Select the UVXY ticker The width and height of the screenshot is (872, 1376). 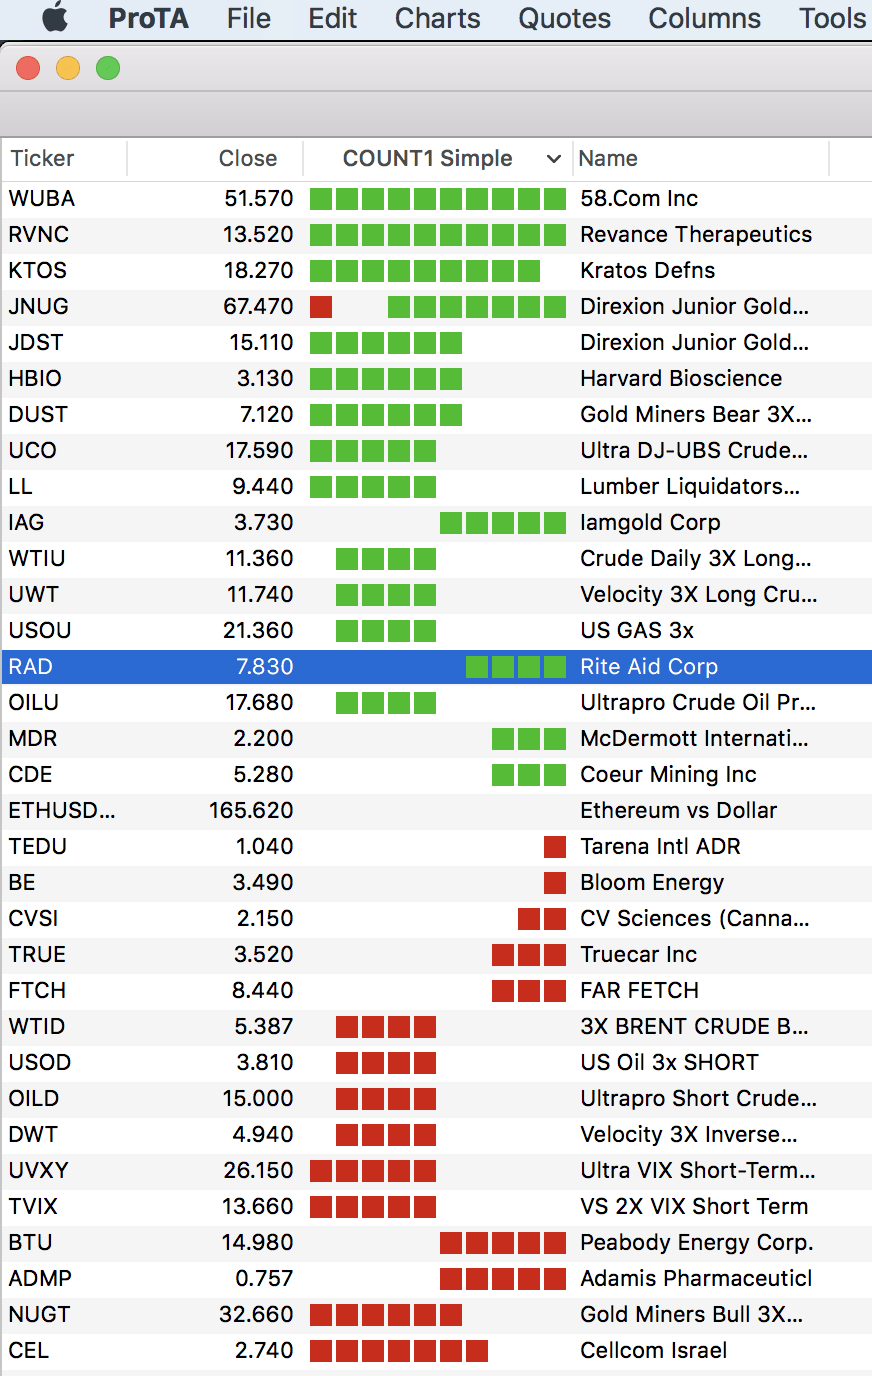coord(38,1170)
